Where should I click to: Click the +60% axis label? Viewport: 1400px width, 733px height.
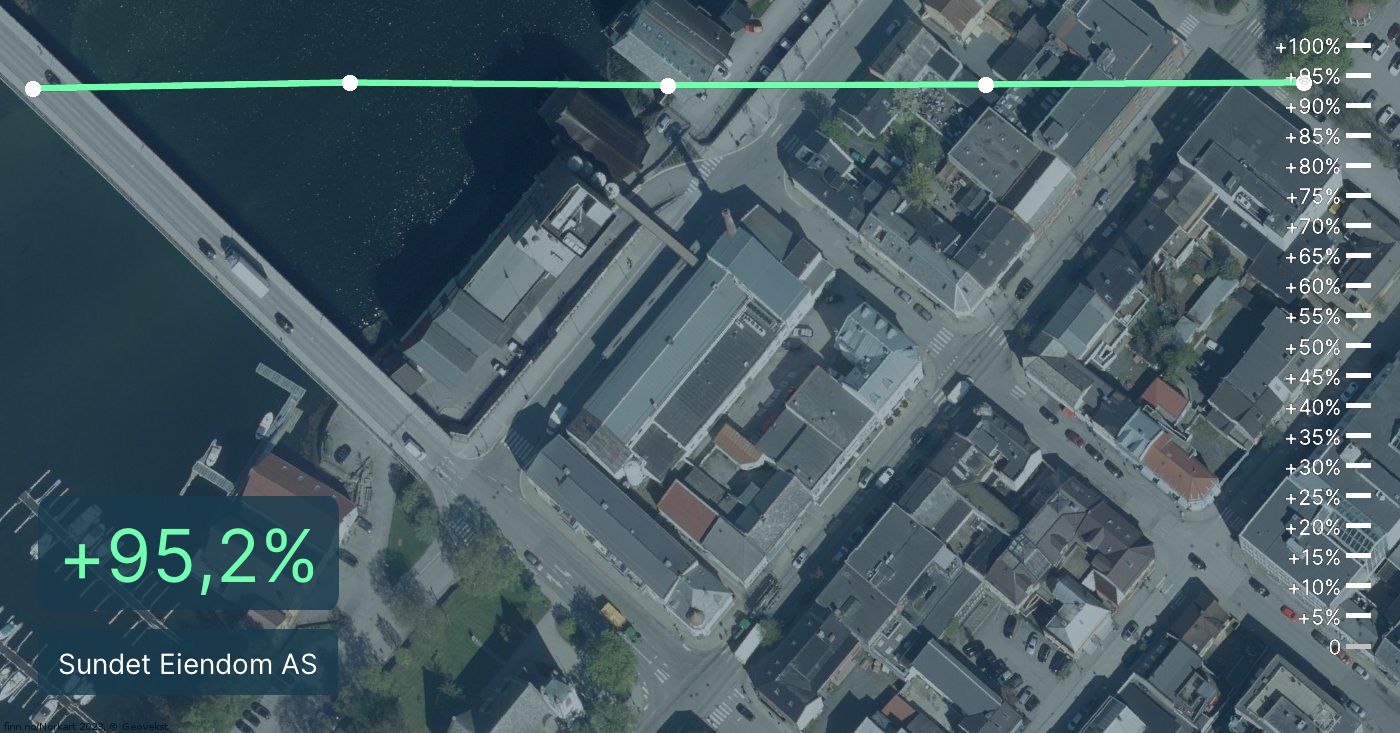click(x=1312, y=287)
